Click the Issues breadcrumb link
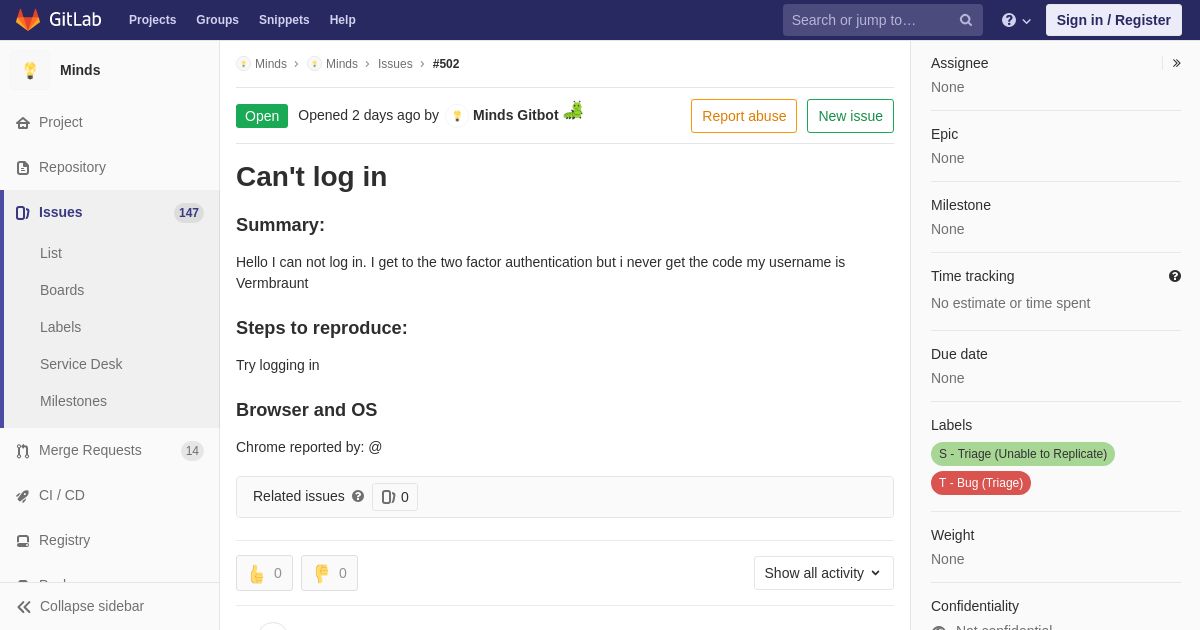The height and width of the screenshot is (630, 1200). [x=395, y=64]
